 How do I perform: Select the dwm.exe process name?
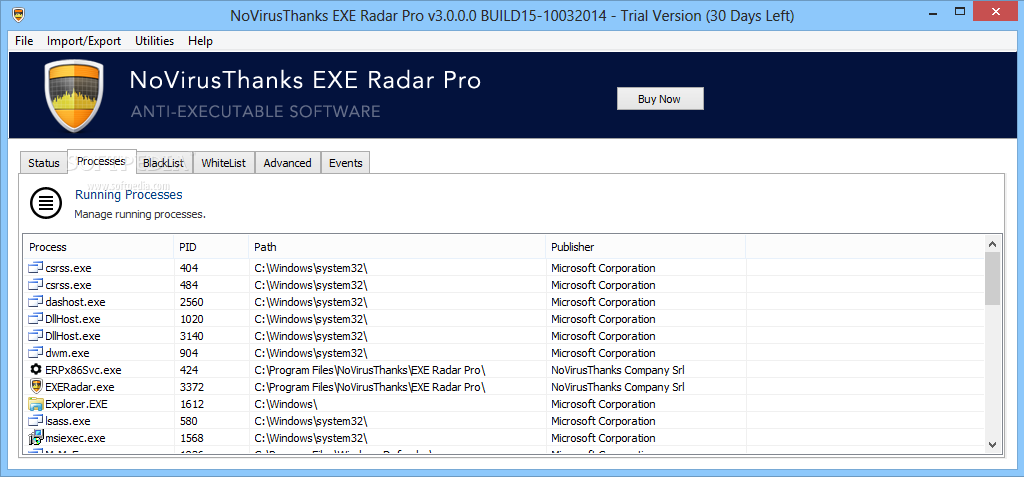(67, 353)
